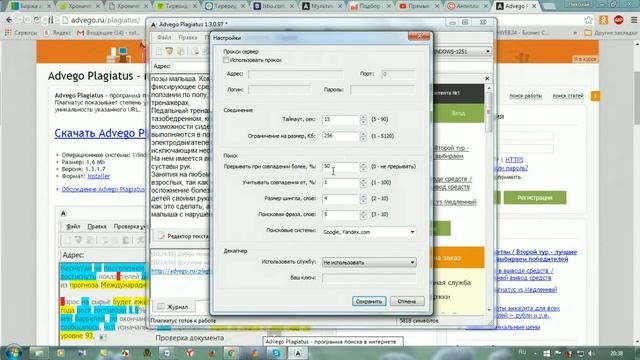This screenshot has width=640, height=360.
Task: Open the WINDOWS-1251 encoding dropdown in Plagiatus
Action: click(487, 51)
